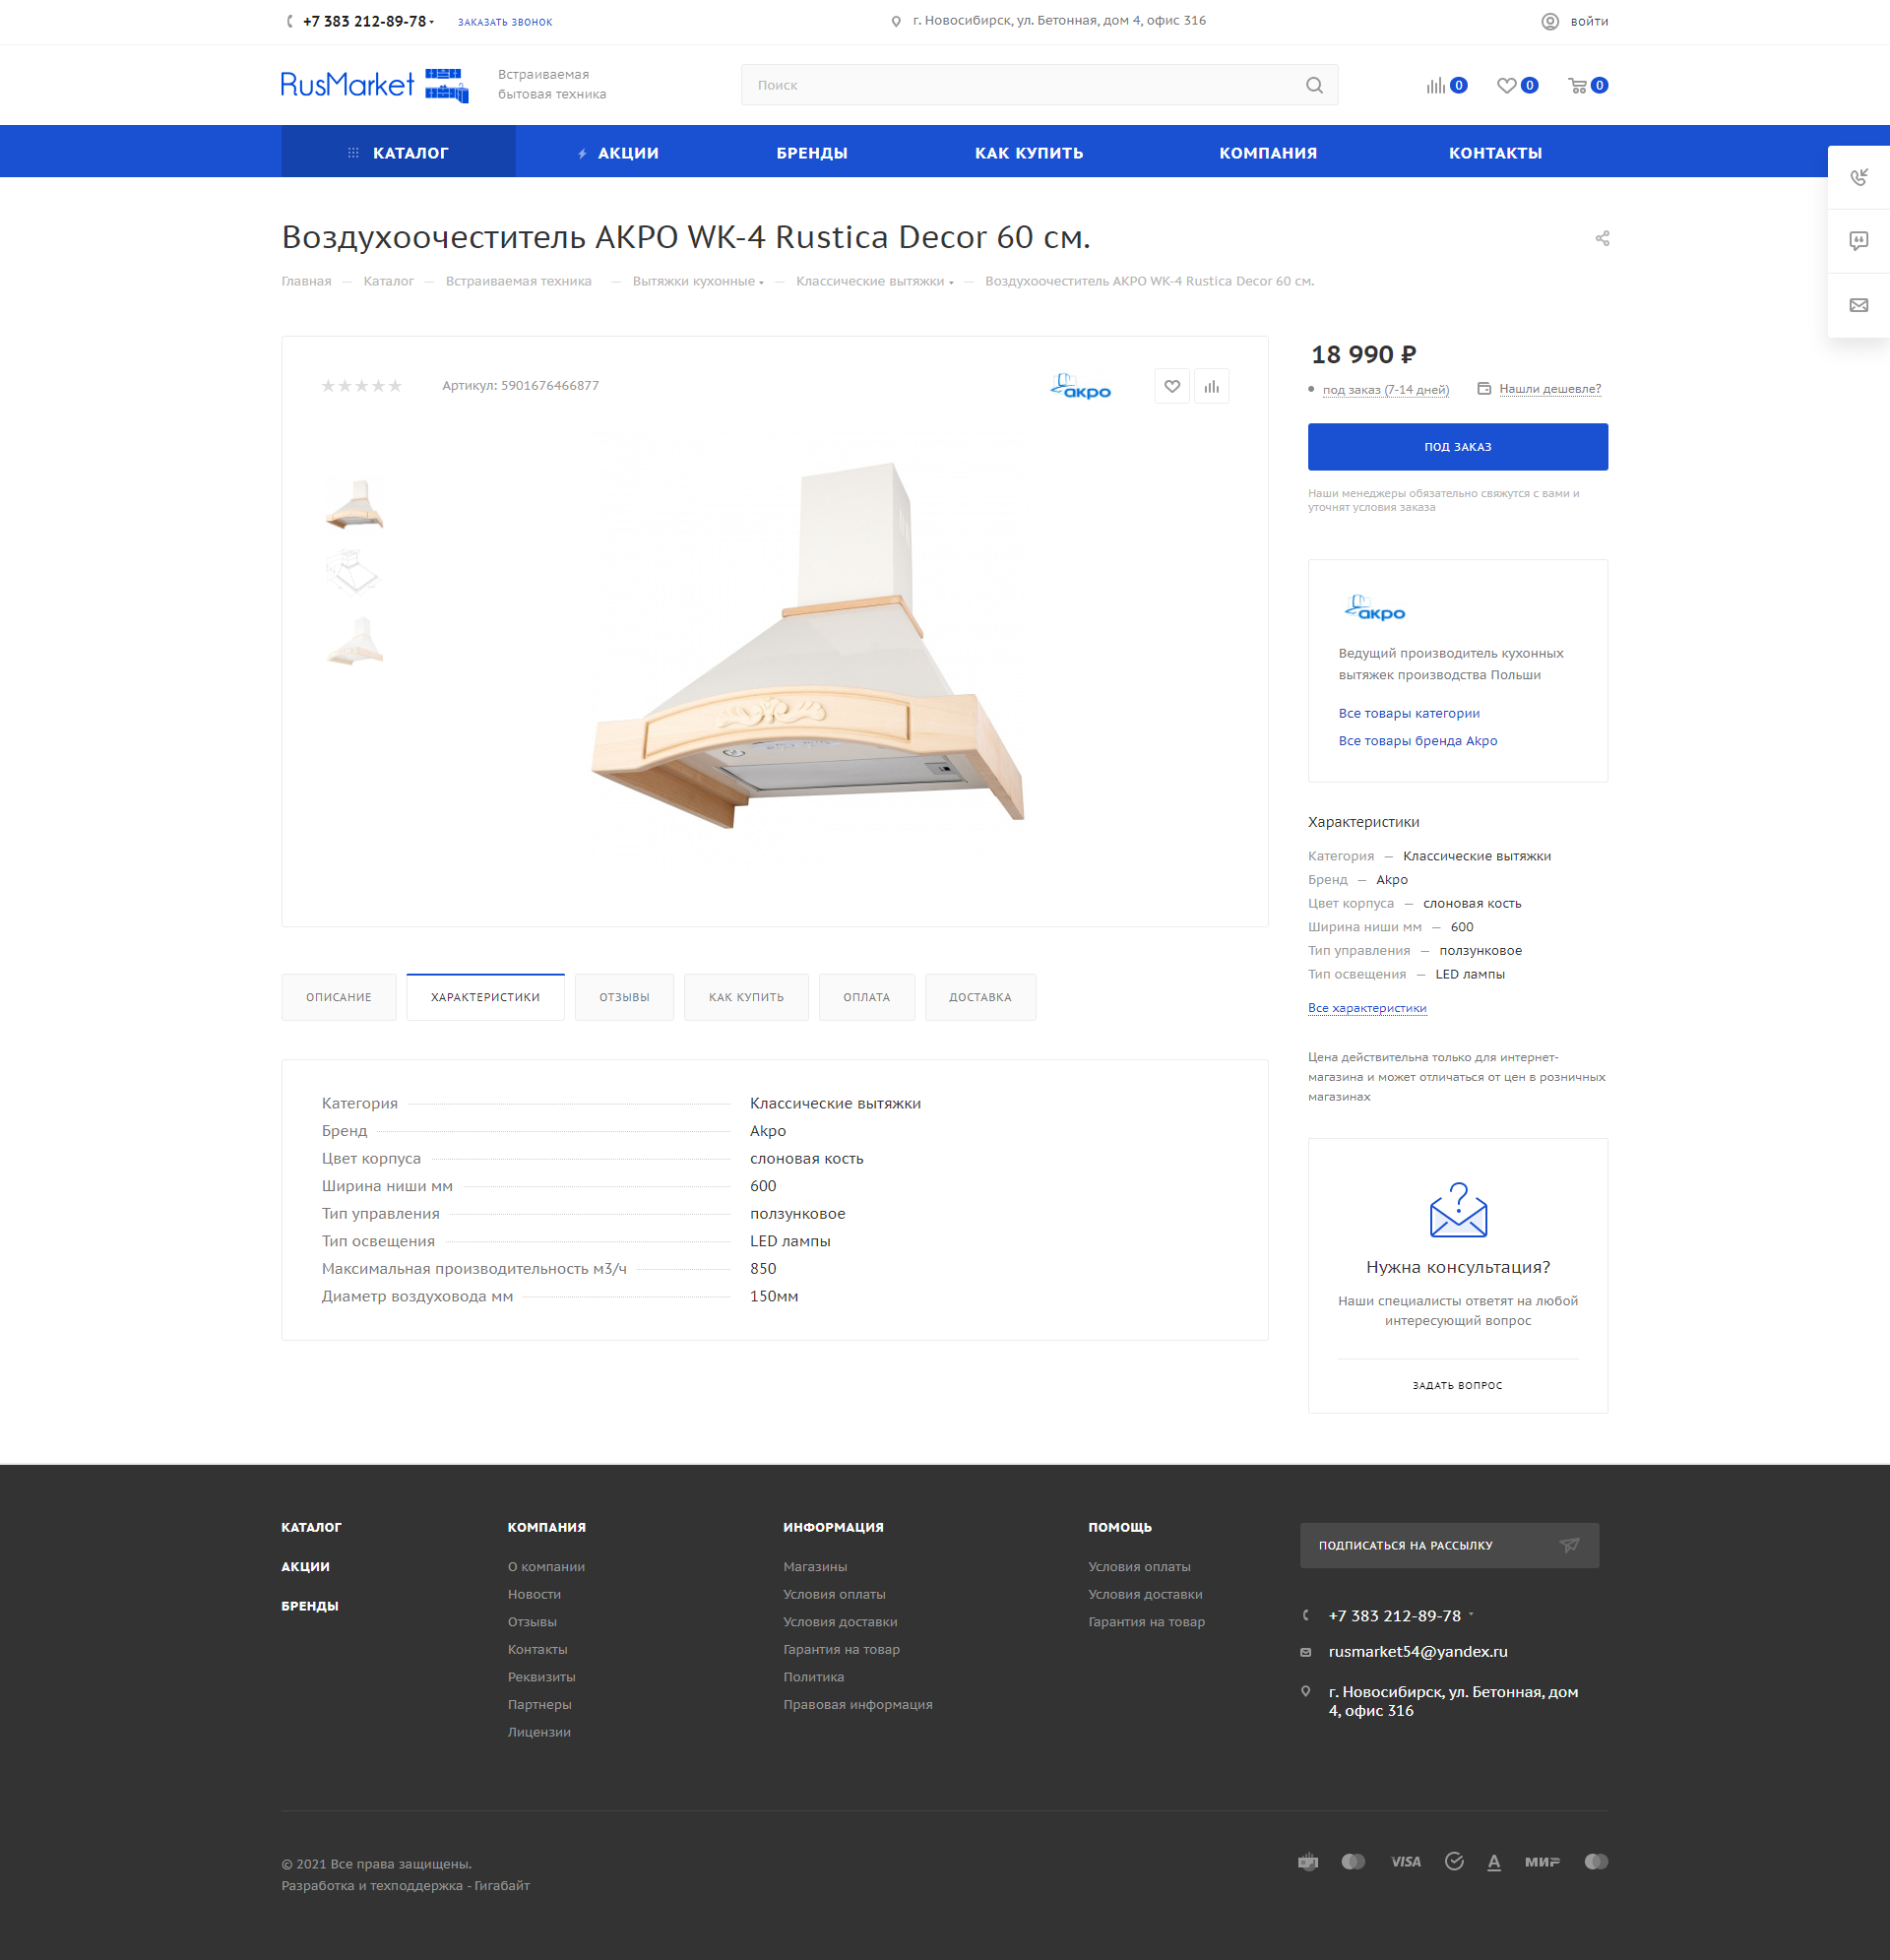Click the Visa payment icon in footer
The image size is (1890, 1960).
1405,1861
